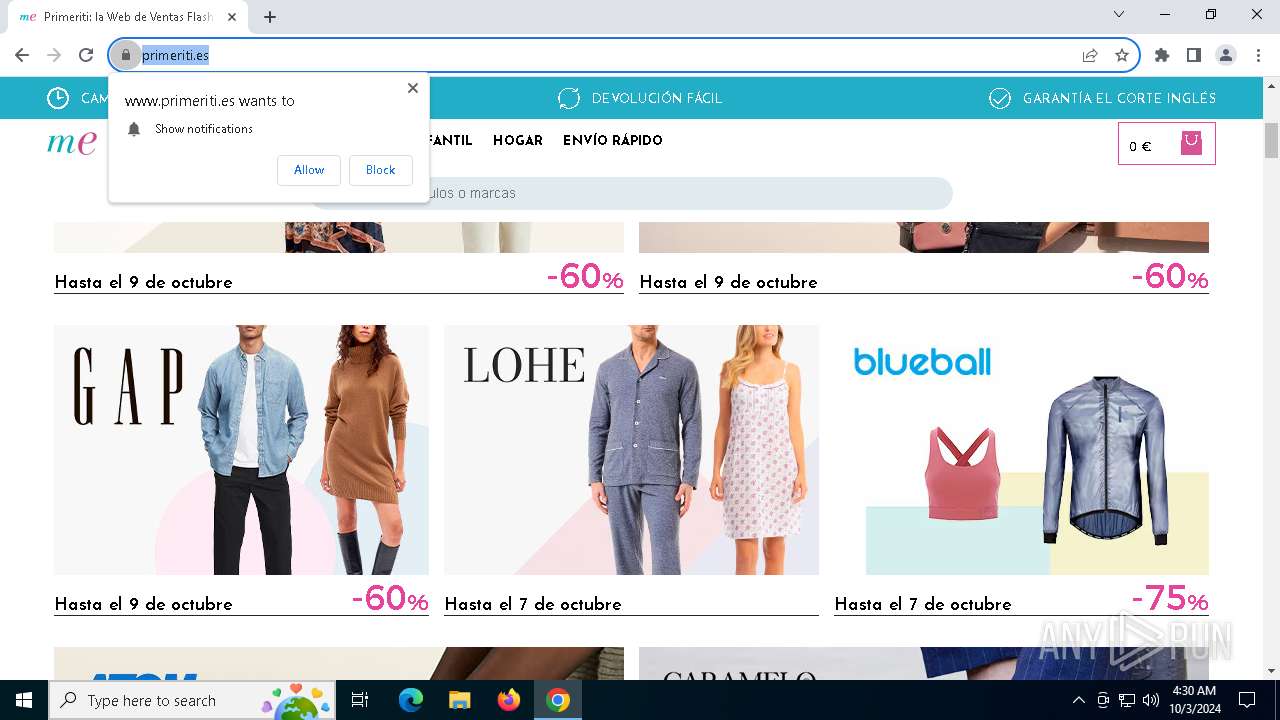Viewport: 1280px width, 720px height.
Task: Click the scrollbar down arrow
Action: point(1271,671)
